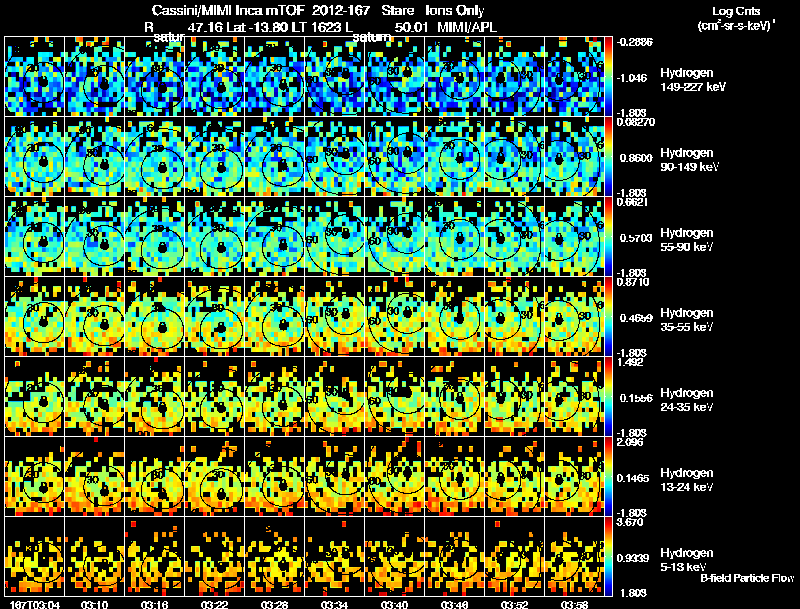Click the 'Stare Ions Only' title text
This screenshot has height=609, width=800.
pyautogui.click(x=433, y=11)
